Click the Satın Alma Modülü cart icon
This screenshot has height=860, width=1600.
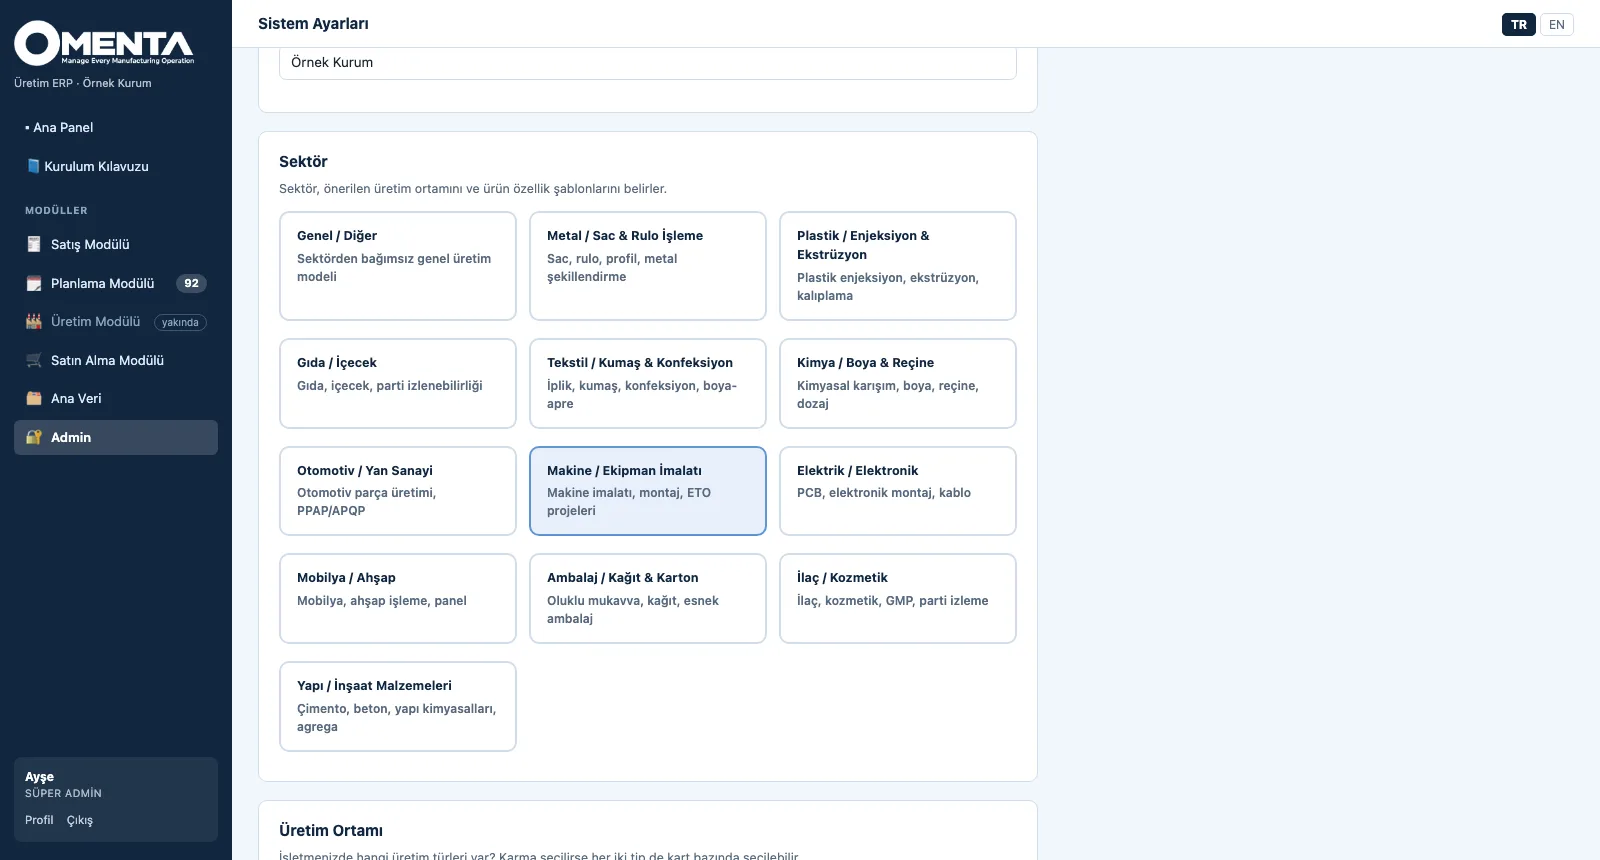pos(34,360)
